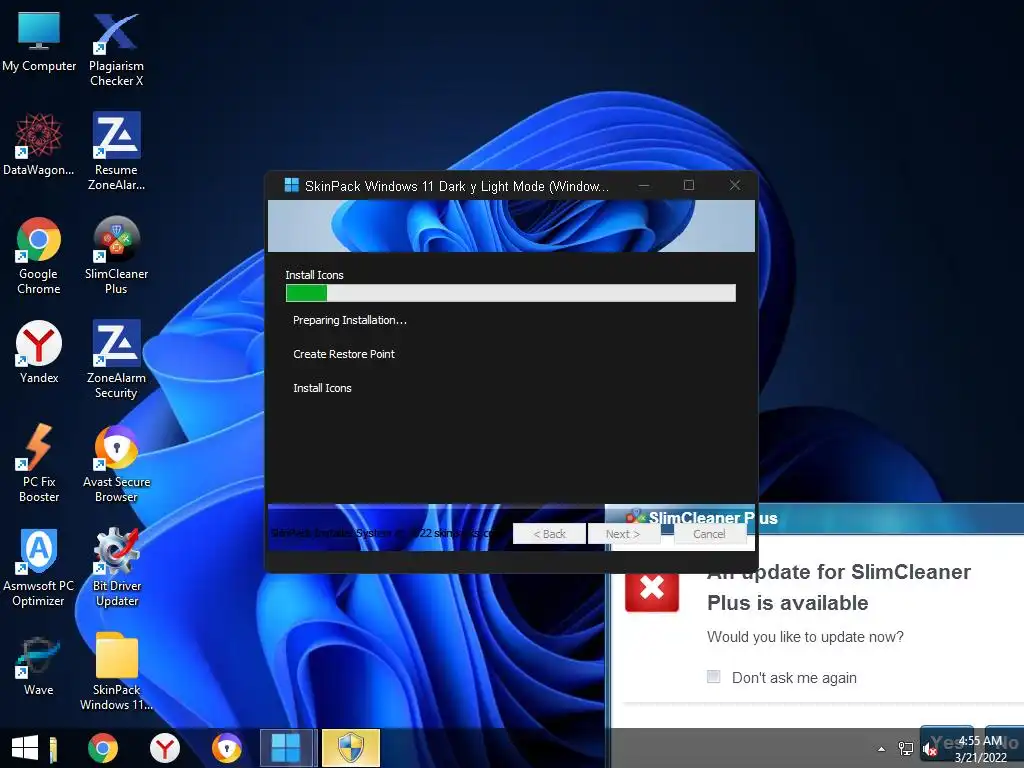Image resolution: width=1024 pixels, height=768 pixels.
Task: Click the SkinPack banner image
Action: point(511,226)
